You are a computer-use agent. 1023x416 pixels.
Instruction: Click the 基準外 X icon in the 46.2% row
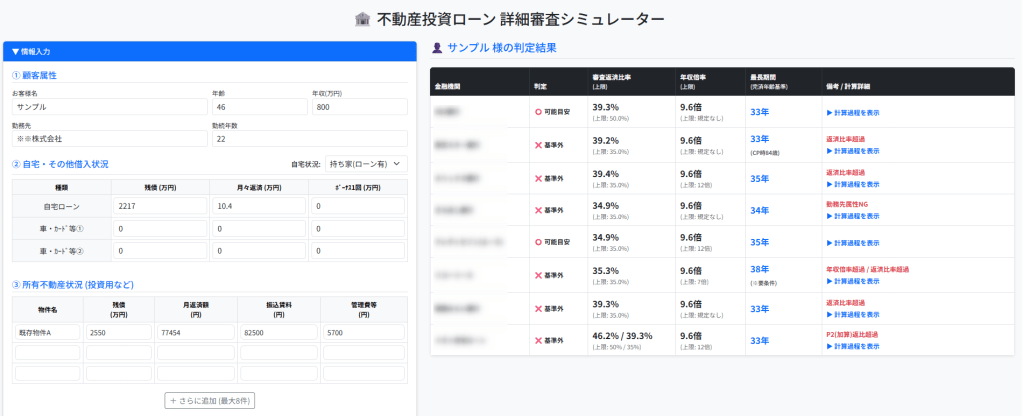pos(538,341)
